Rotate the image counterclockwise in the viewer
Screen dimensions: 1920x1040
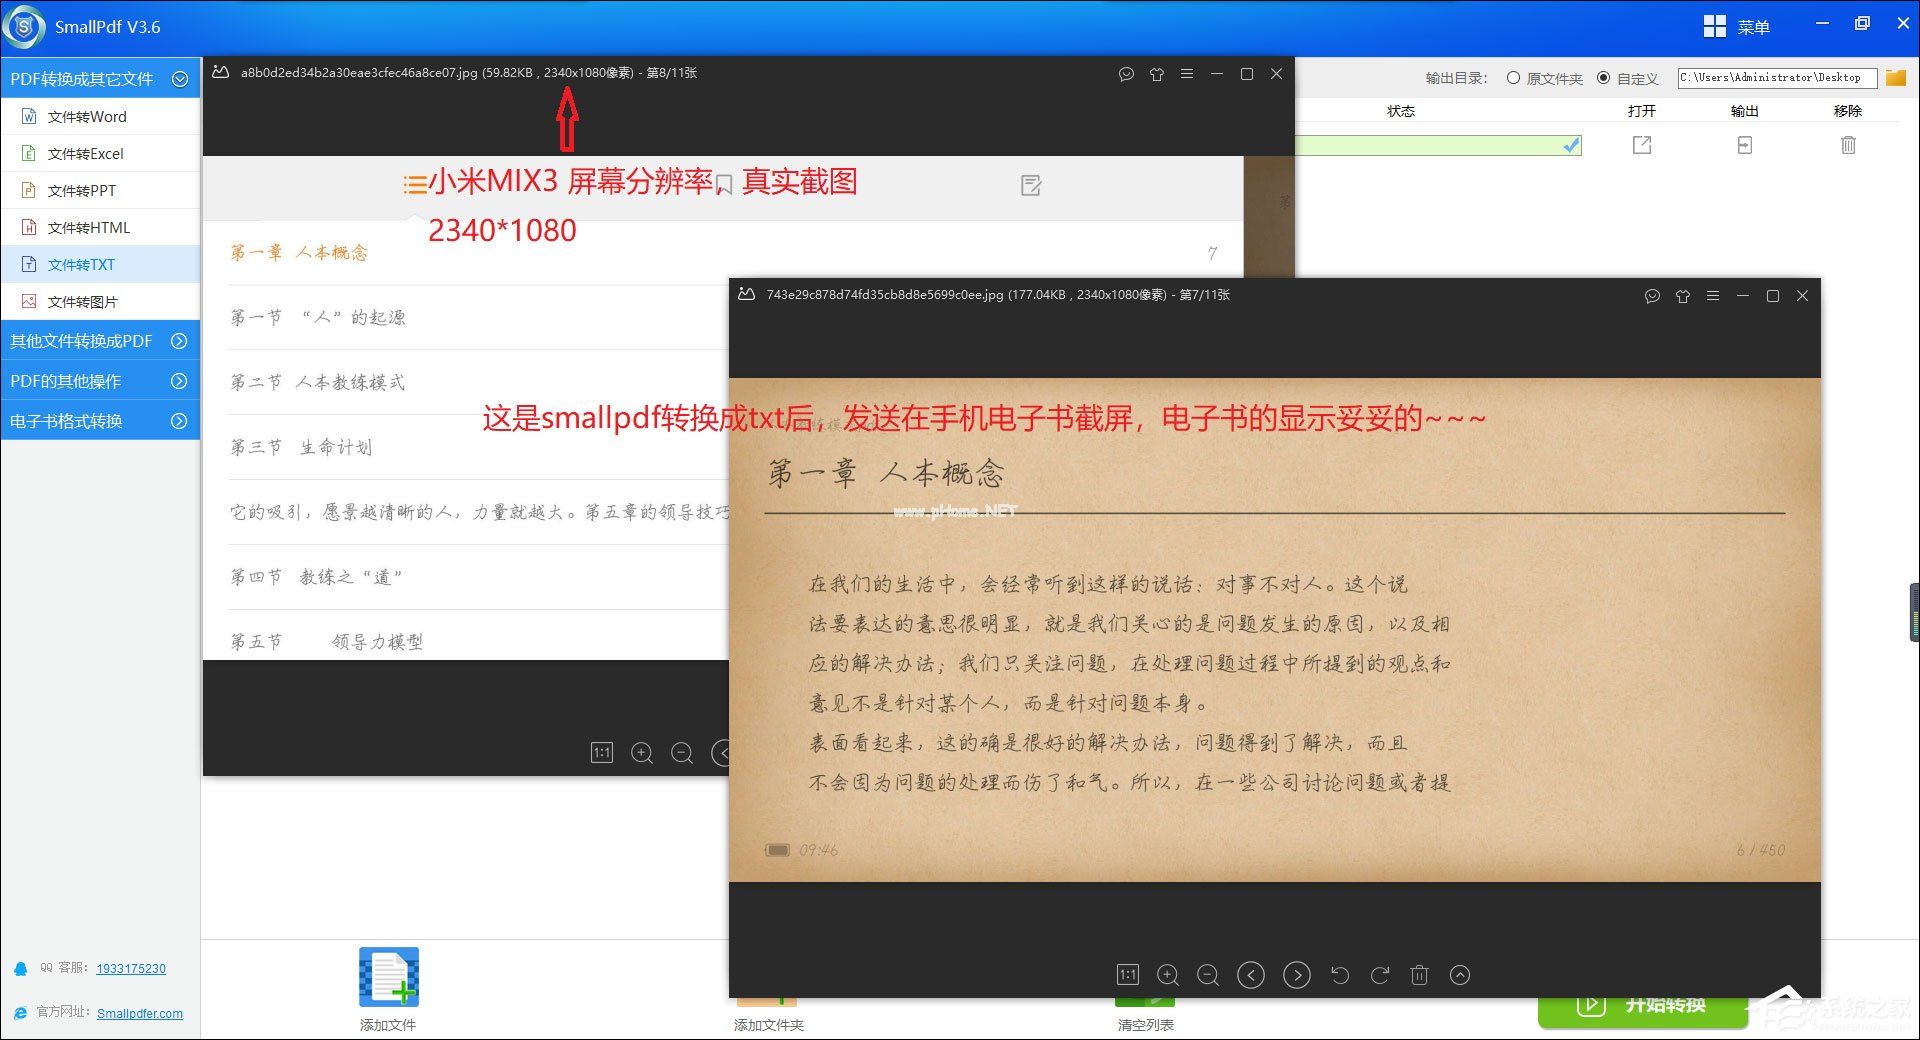pos(1340,975)
